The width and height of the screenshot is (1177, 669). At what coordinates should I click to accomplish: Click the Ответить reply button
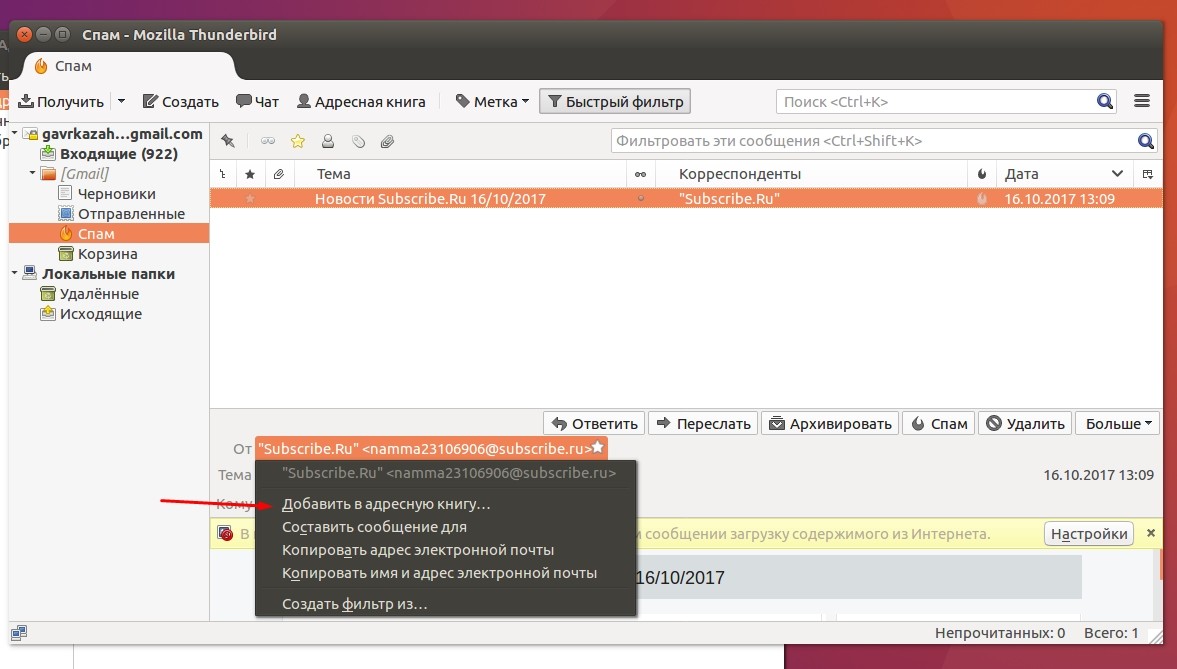click(x=594, y=423)
